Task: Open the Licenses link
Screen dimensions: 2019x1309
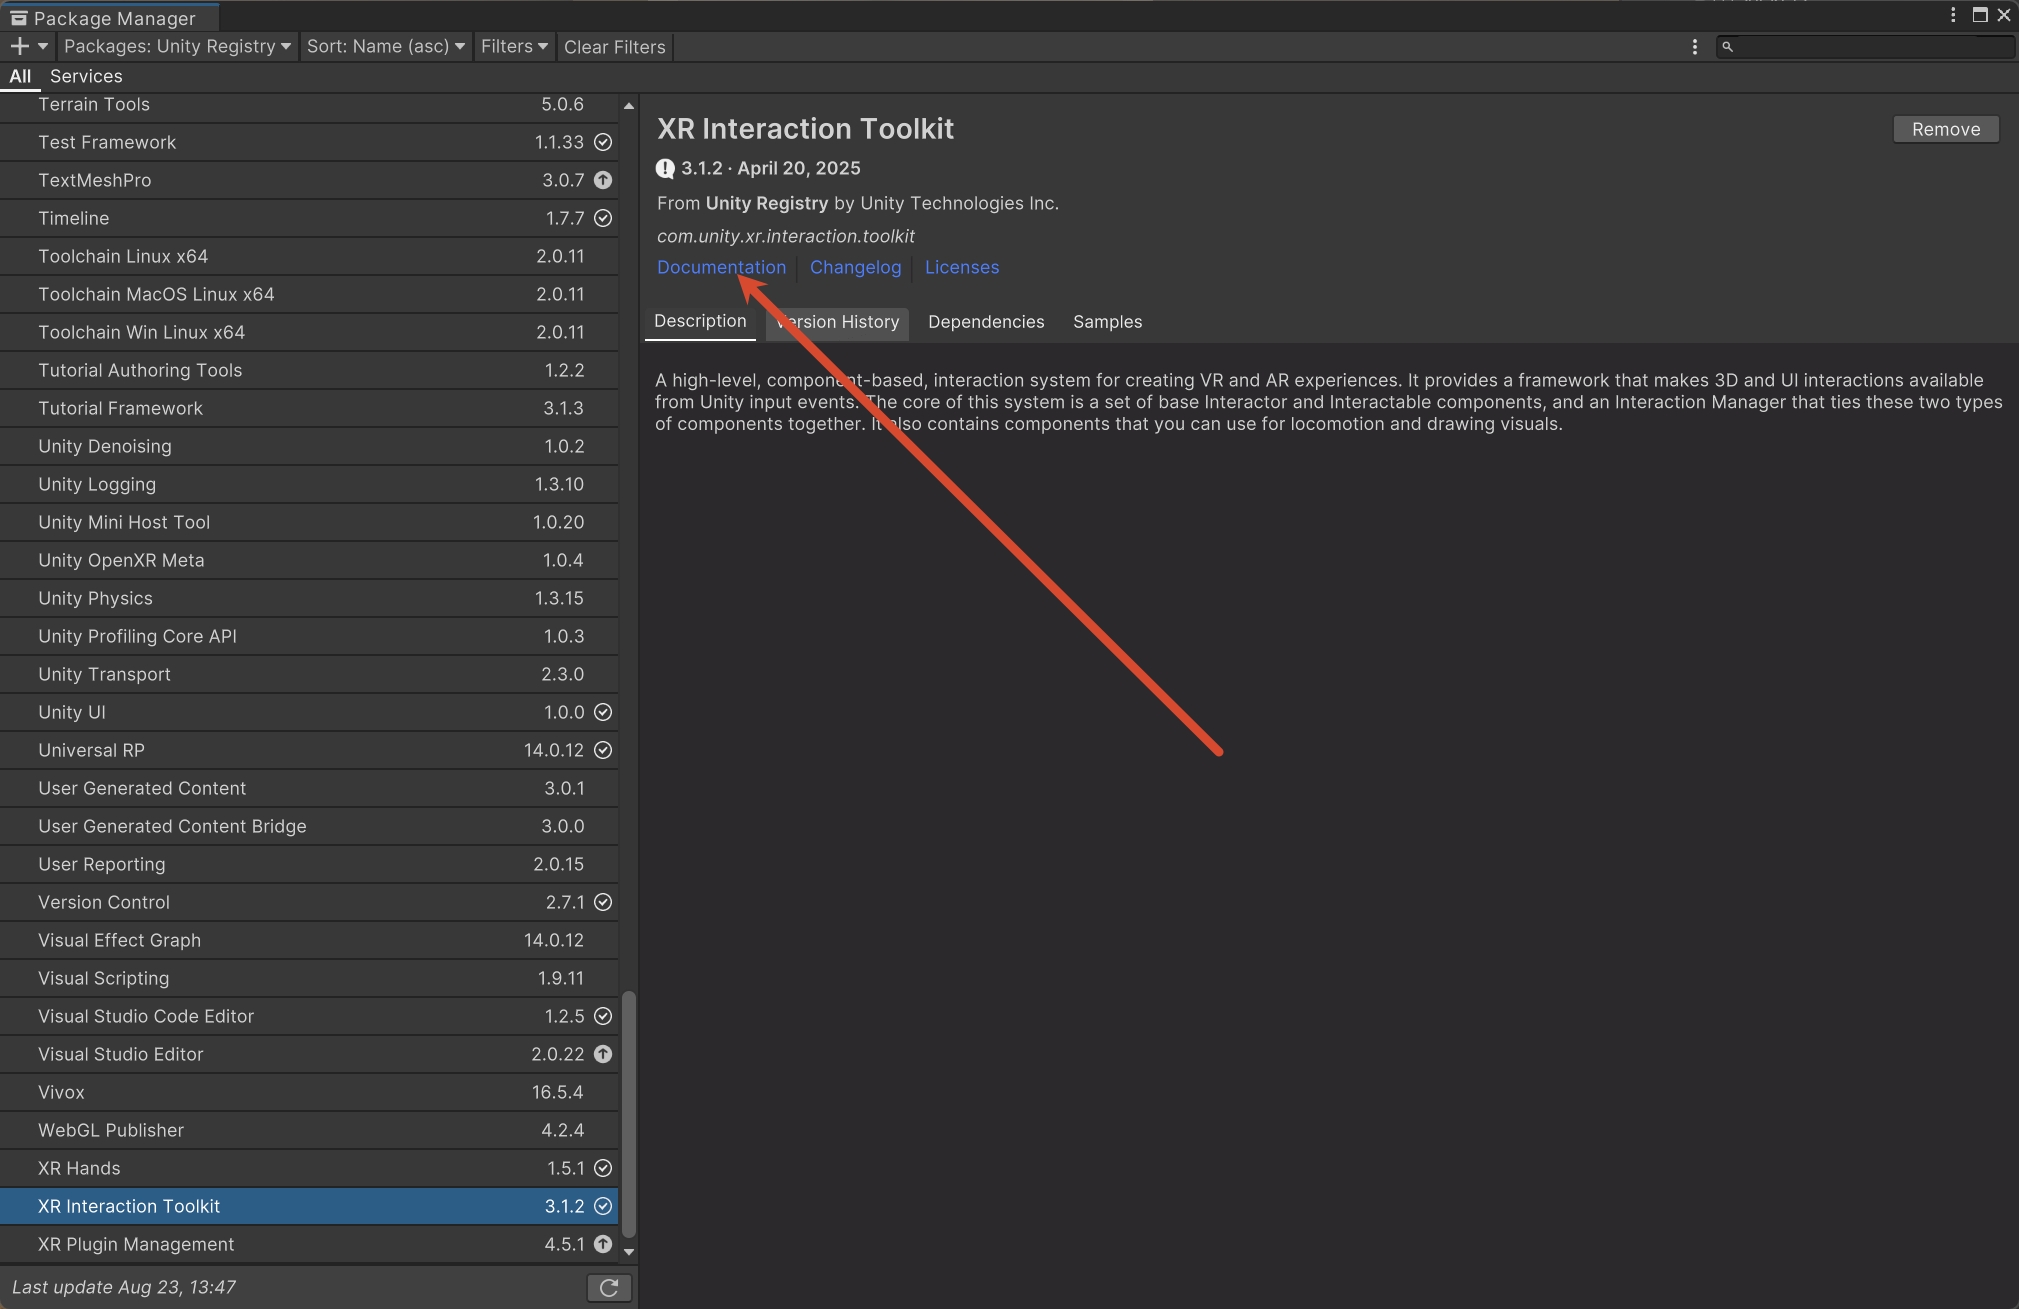Action: tap(961, 267)
